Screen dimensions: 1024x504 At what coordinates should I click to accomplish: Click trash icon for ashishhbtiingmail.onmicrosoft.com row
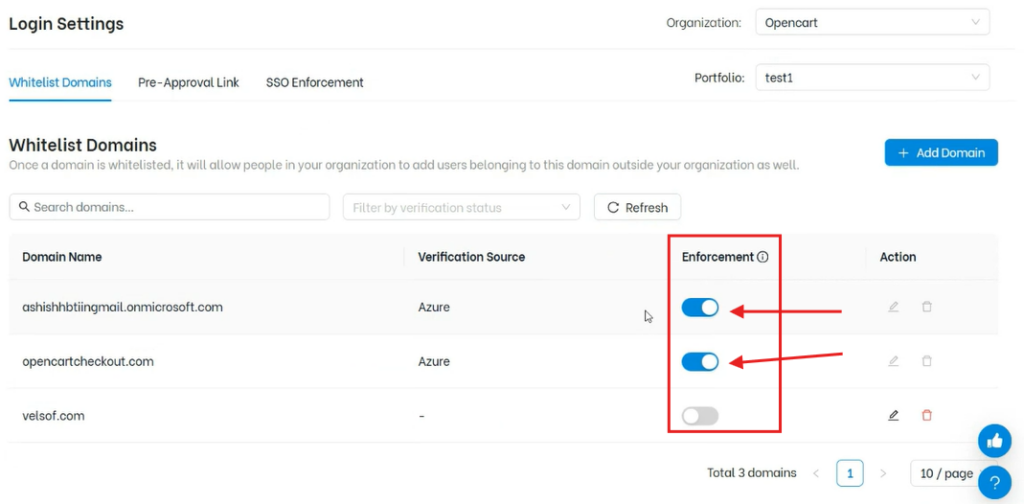[x=926, y=307]
